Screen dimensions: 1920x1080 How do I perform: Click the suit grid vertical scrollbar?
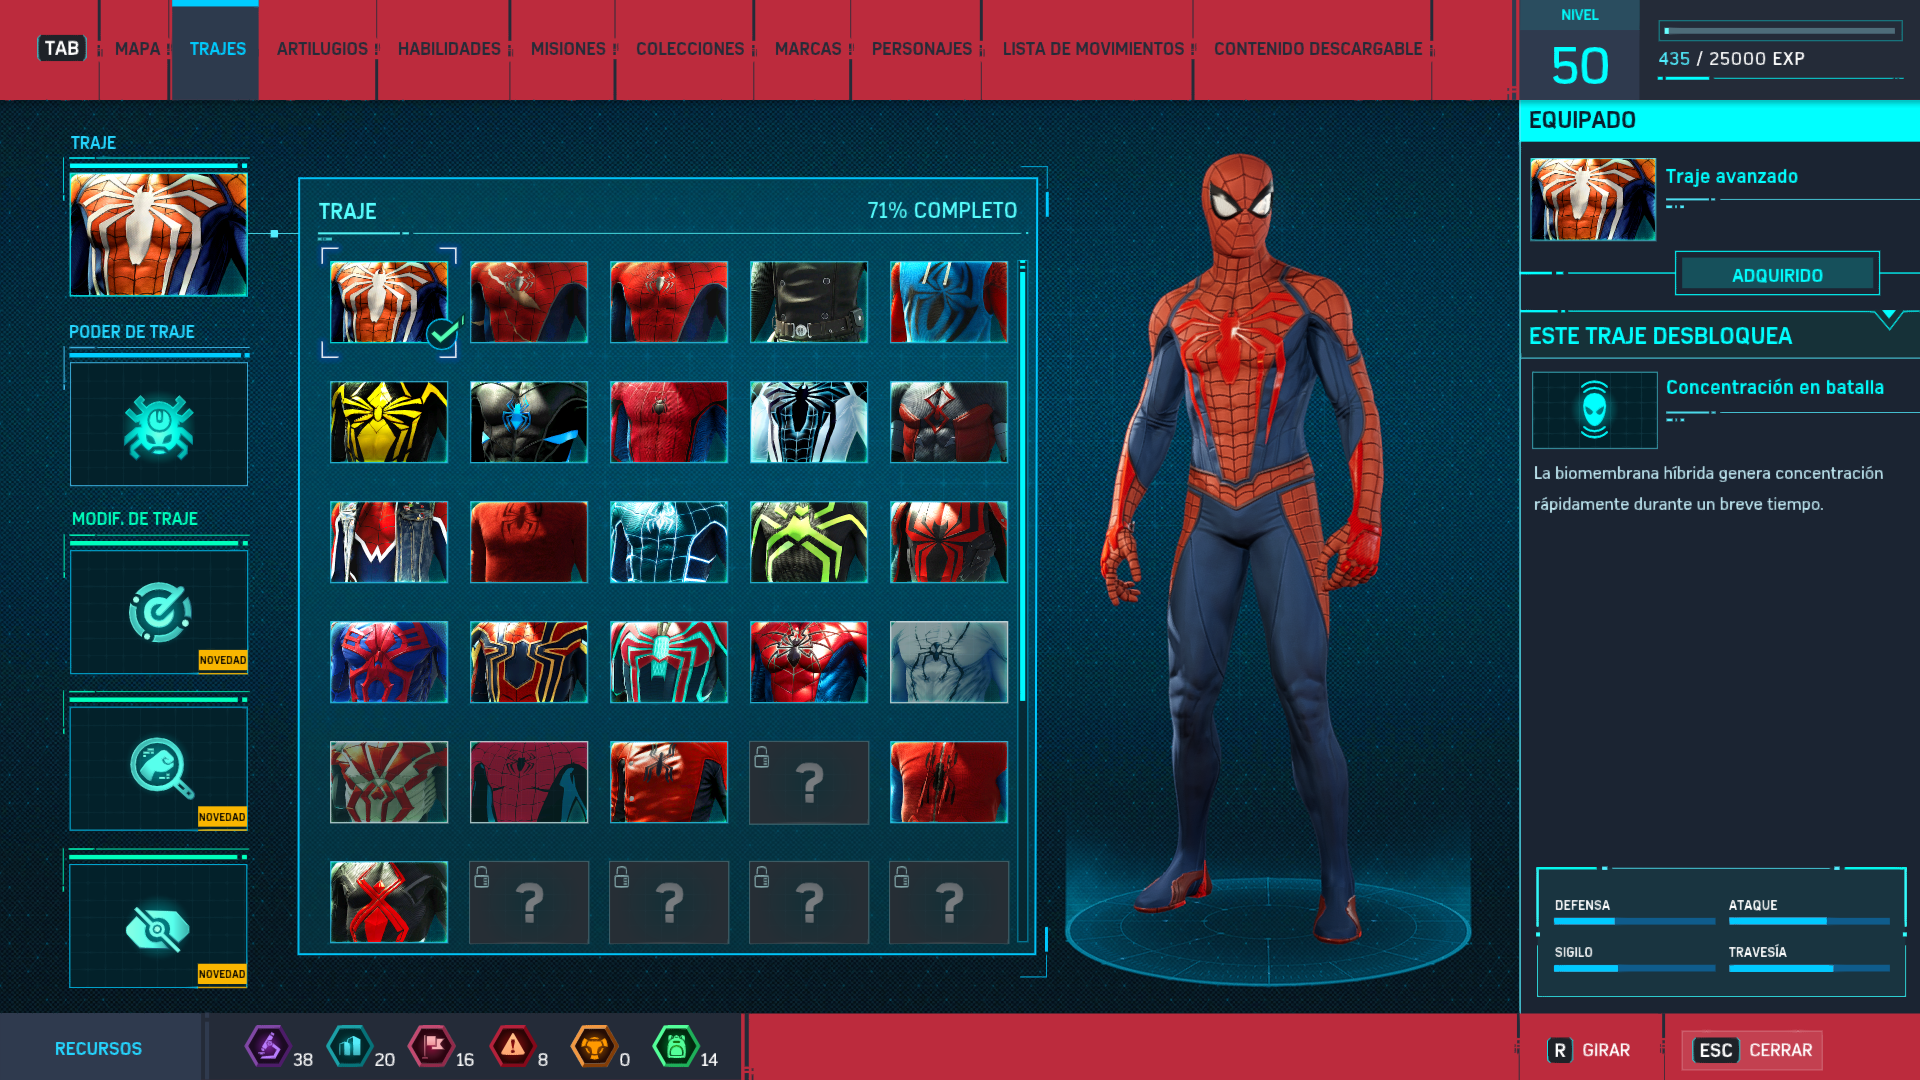(1022, 600)
